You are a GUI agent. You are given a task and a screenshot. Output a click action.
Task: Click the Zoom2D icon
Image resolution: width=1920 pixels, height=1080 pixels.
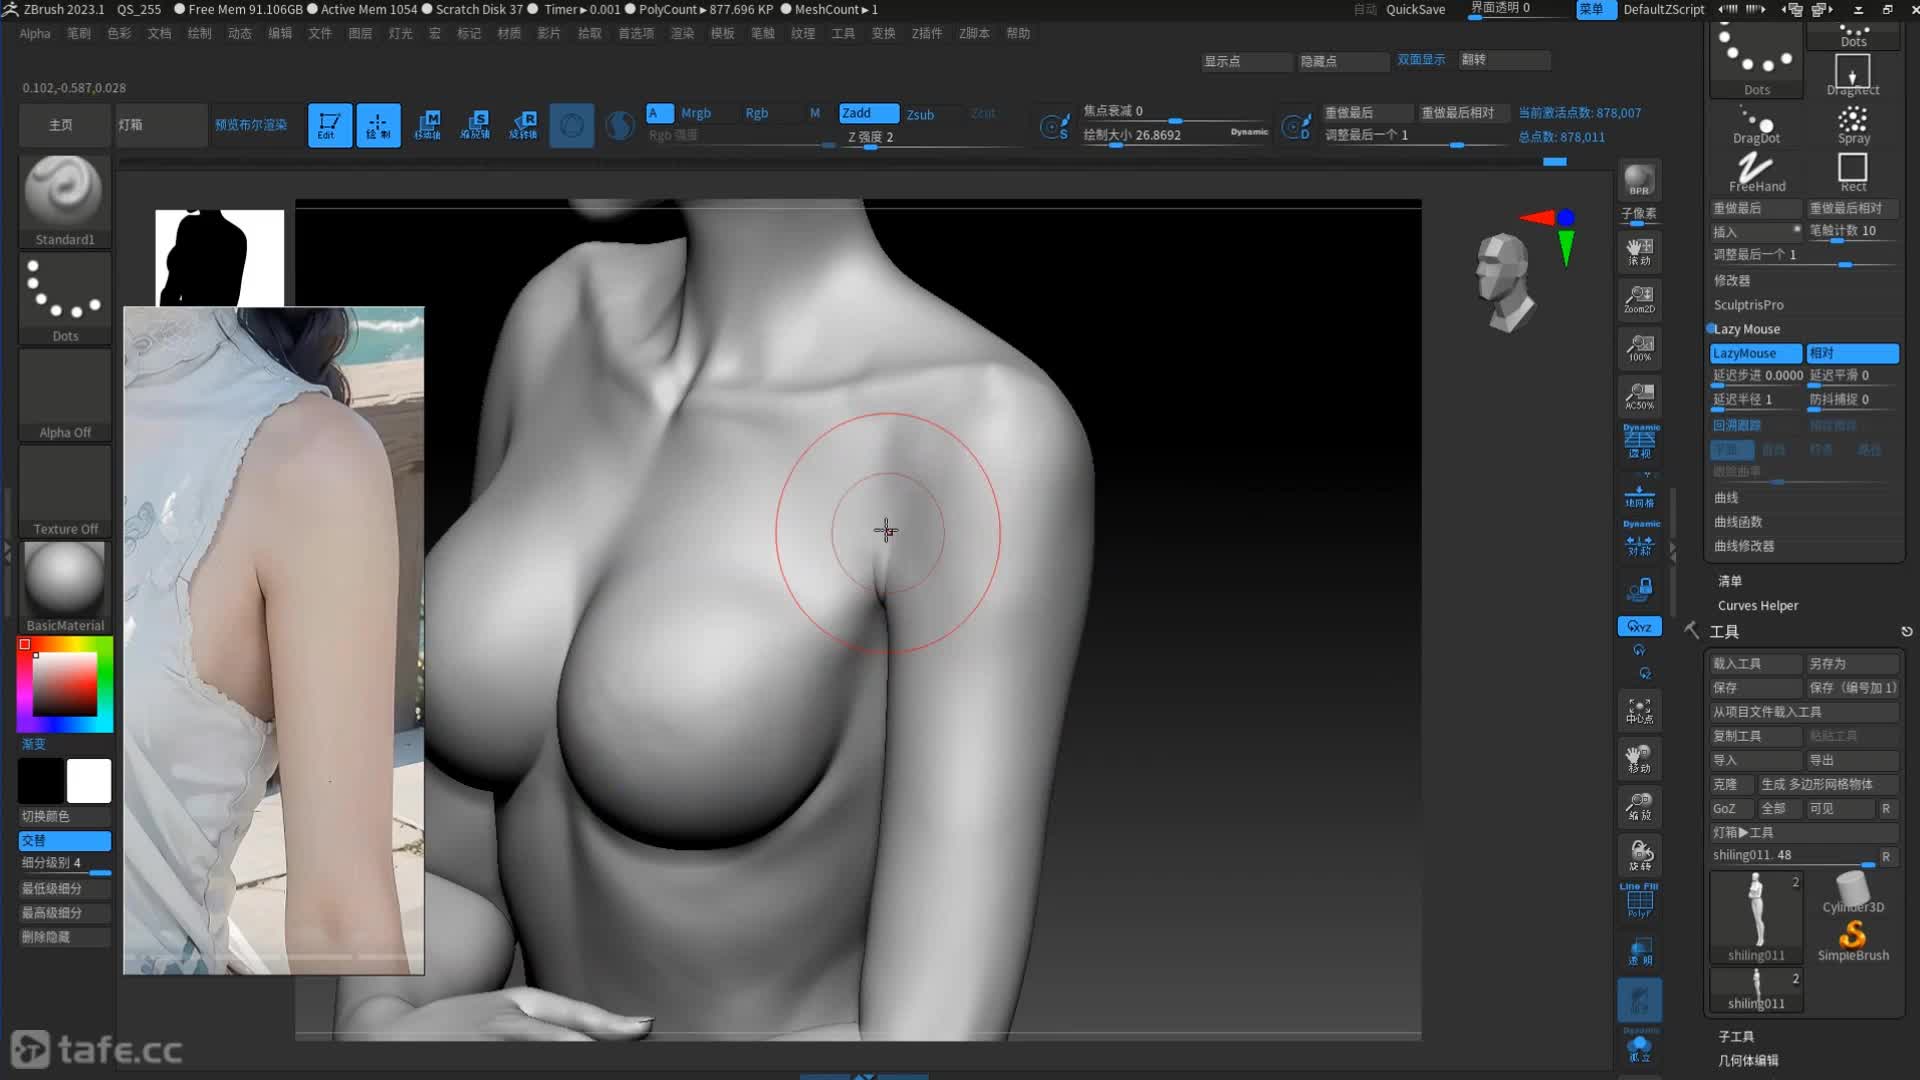(x=1639, y=299)
